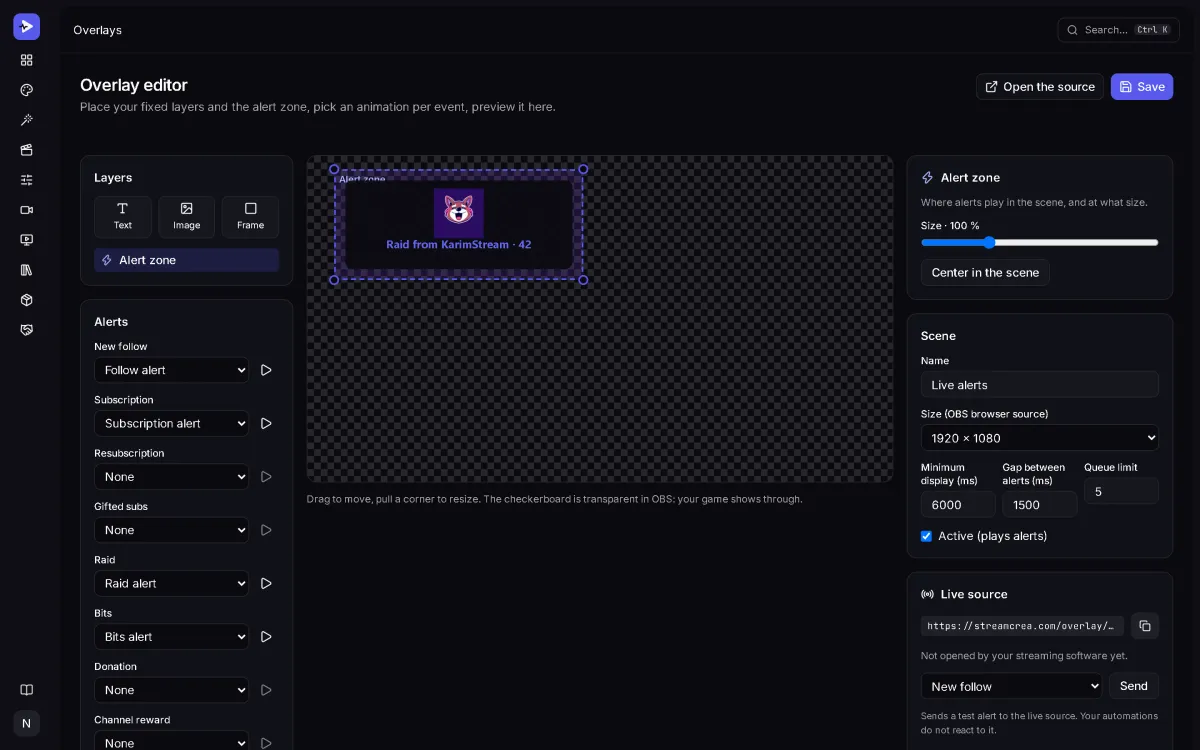Open the N user avatar

[x=27, y=723]
